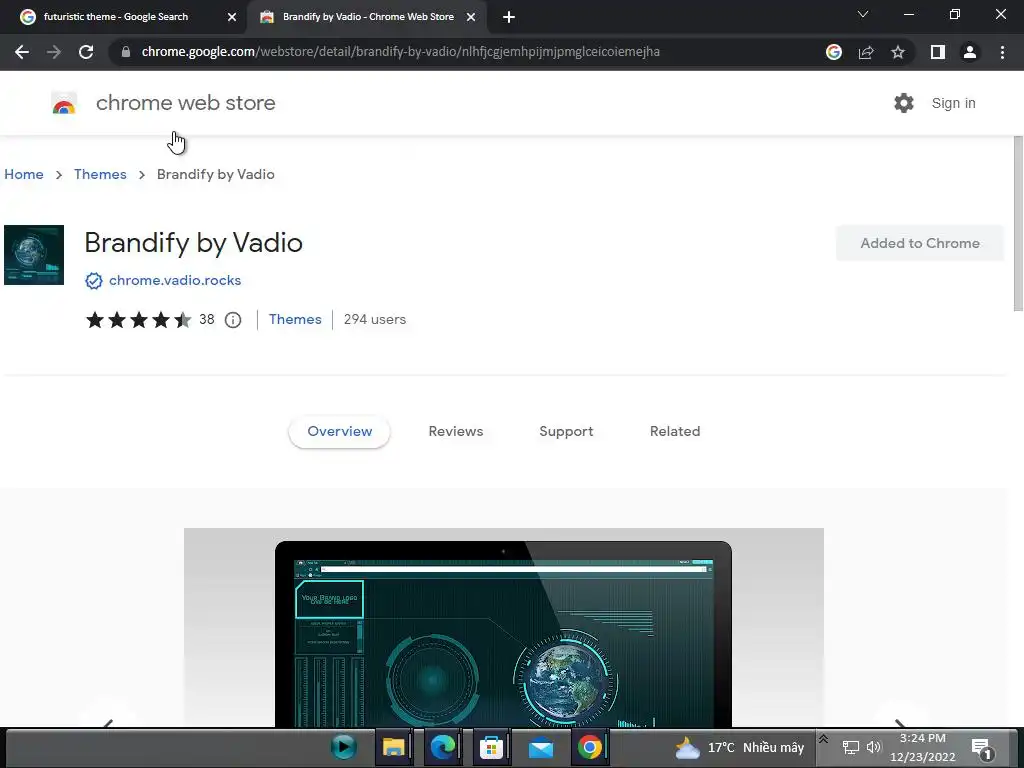The height and width of the screenshot is (768, 1024).
Task: Open a new tab with plus button
Action: tap(509, 17)
